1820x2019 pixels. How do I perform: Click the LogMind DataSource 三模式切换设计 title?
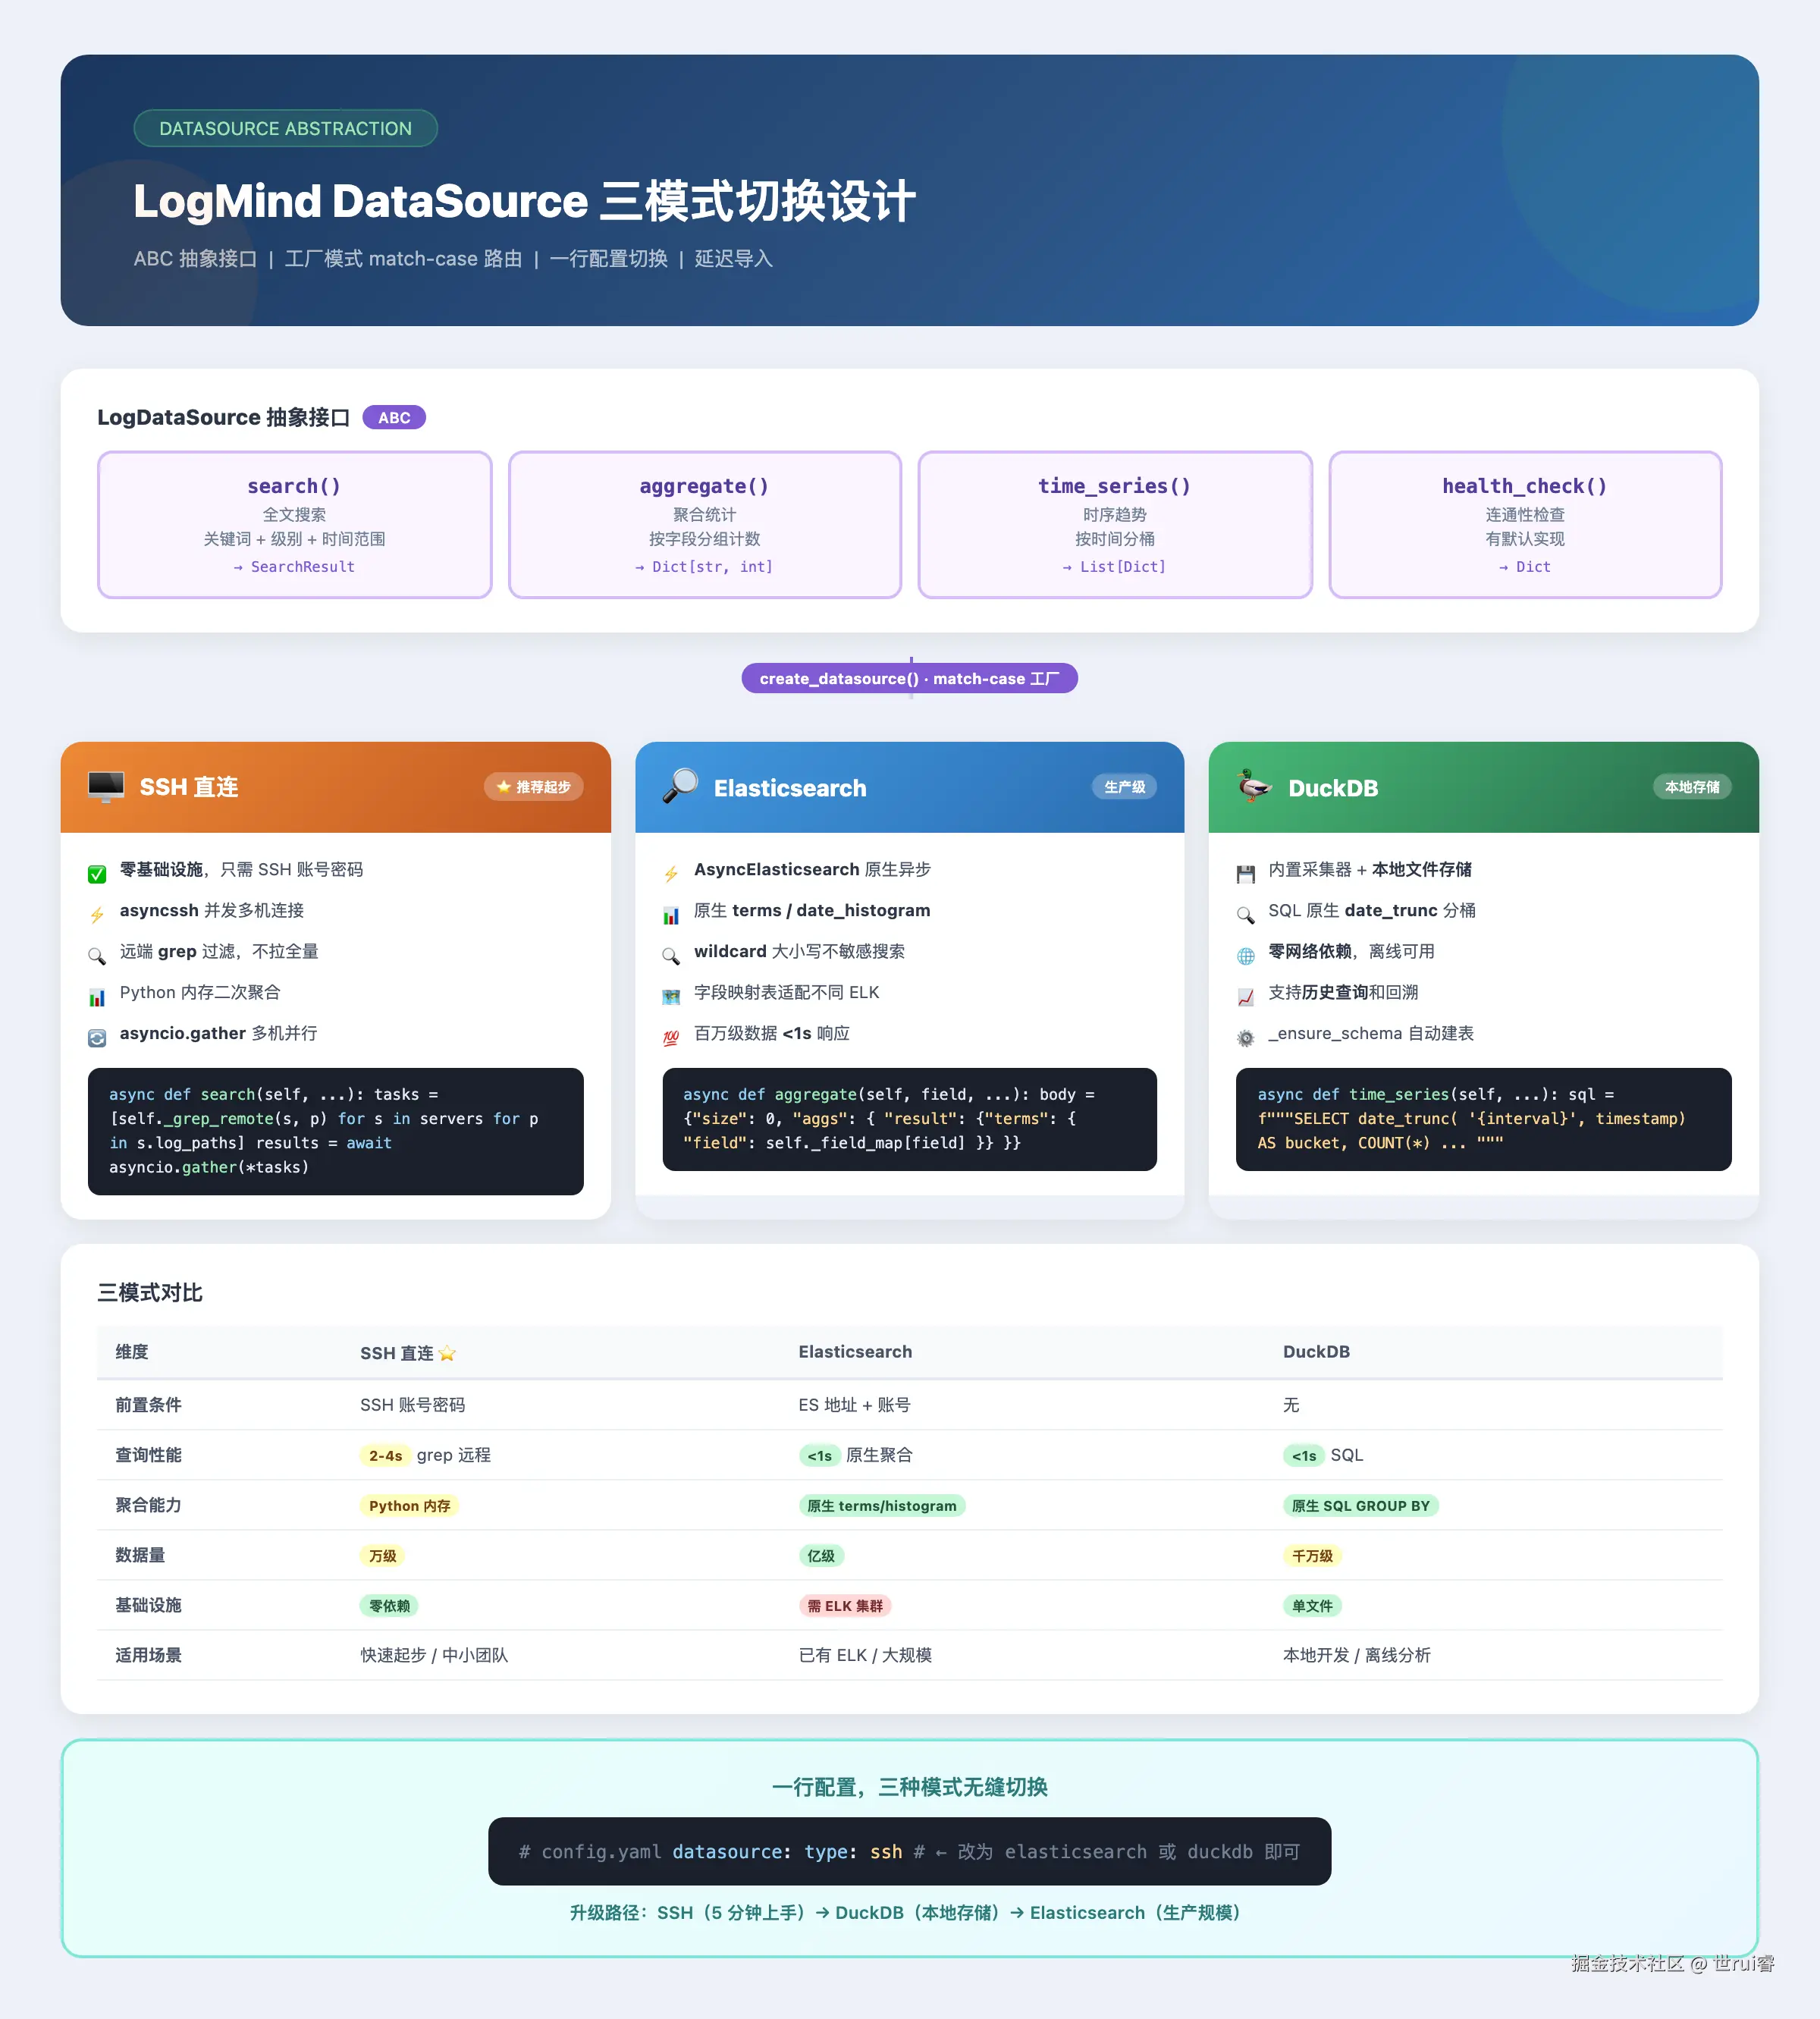pos(524,201)
